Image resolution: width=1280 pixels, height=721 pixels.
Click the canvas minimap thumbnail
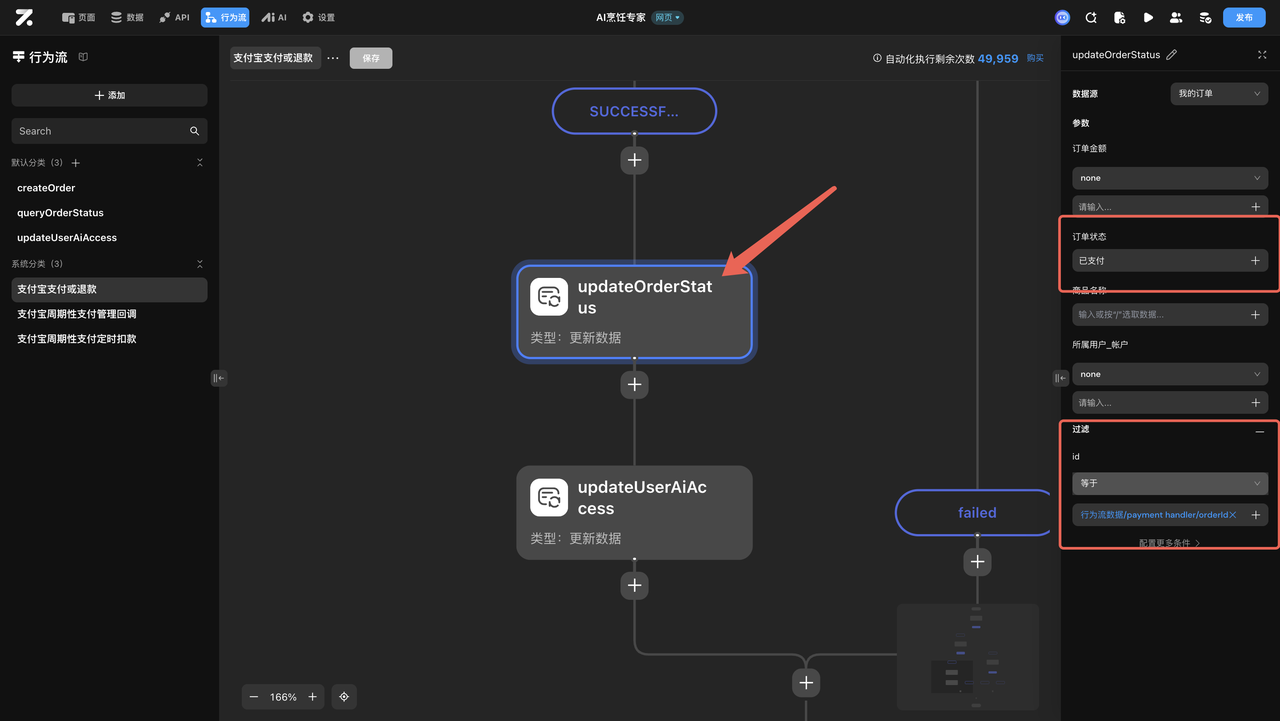pyautogui.click(x=967, y=656)
